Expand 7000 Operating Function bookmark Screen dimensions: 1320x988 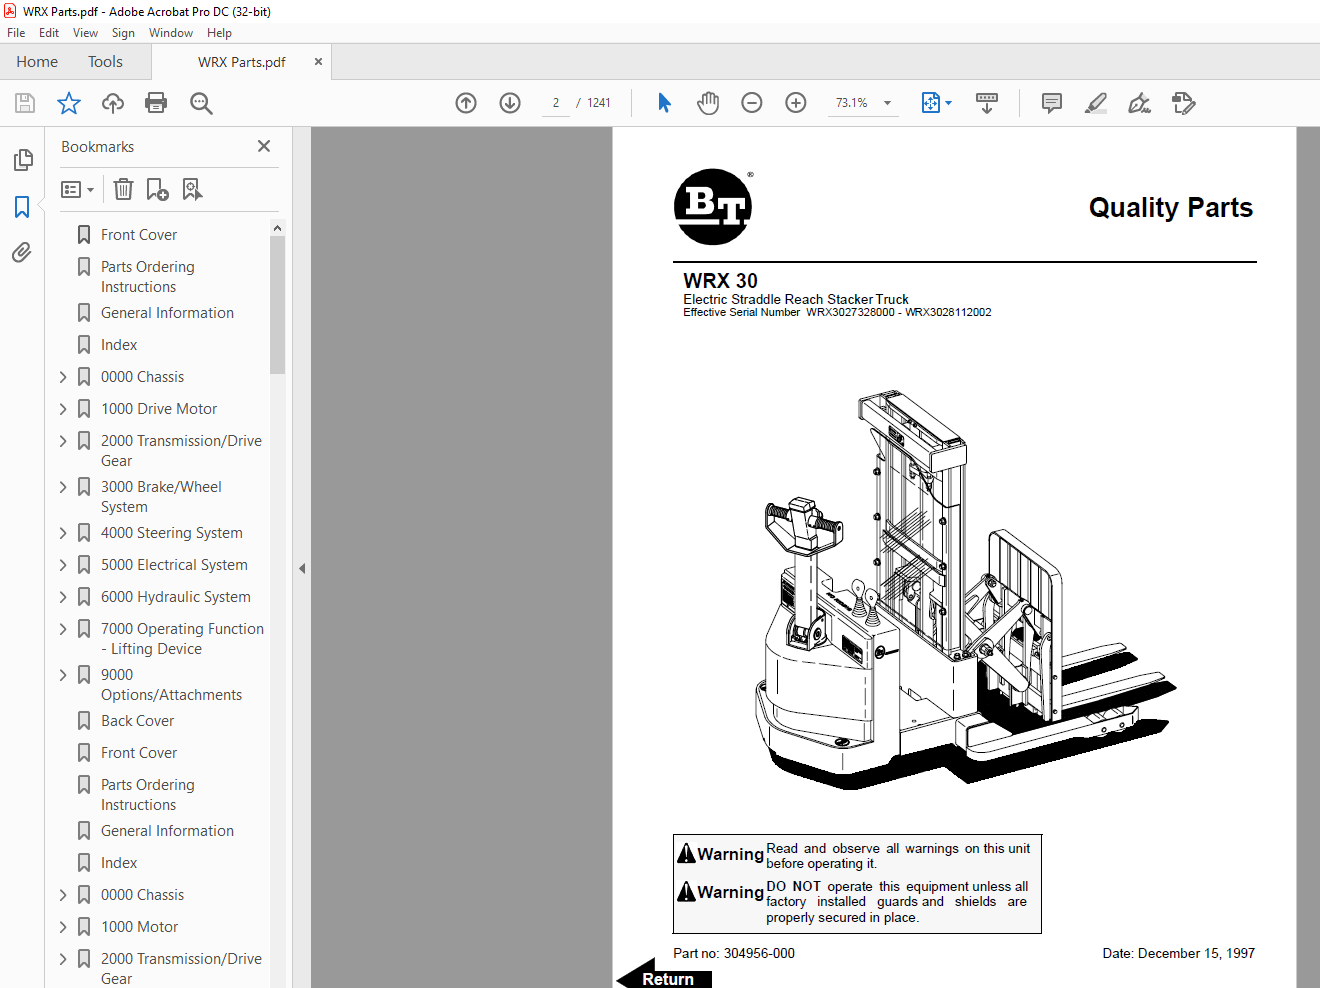[x=63, y=629]
